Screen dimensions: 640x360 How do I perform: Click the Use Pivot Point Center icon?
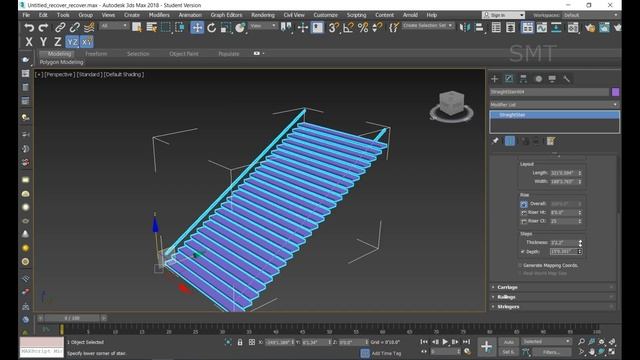click(286, 28)
